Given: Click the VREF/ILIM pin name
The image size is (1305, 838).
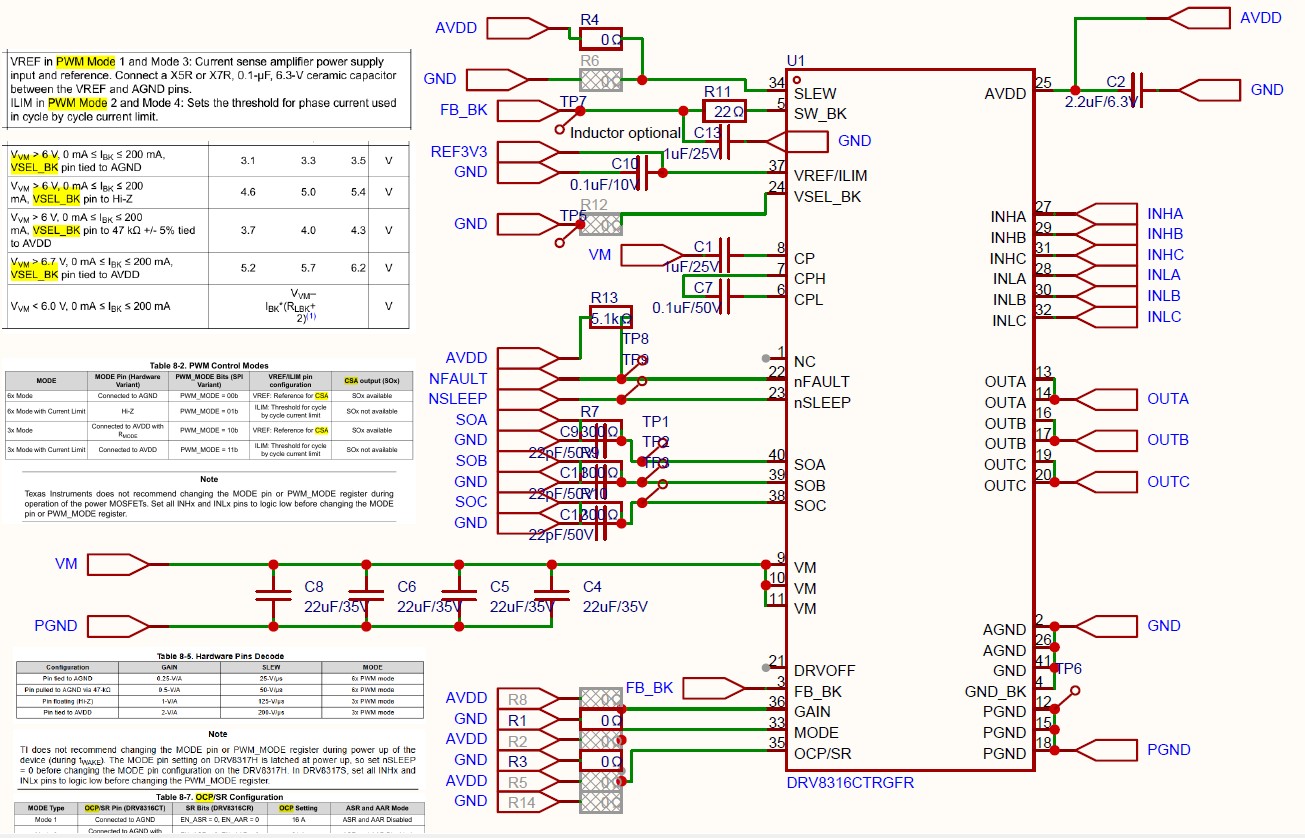Looking at the screenshot, I should [x=830, y=176].
